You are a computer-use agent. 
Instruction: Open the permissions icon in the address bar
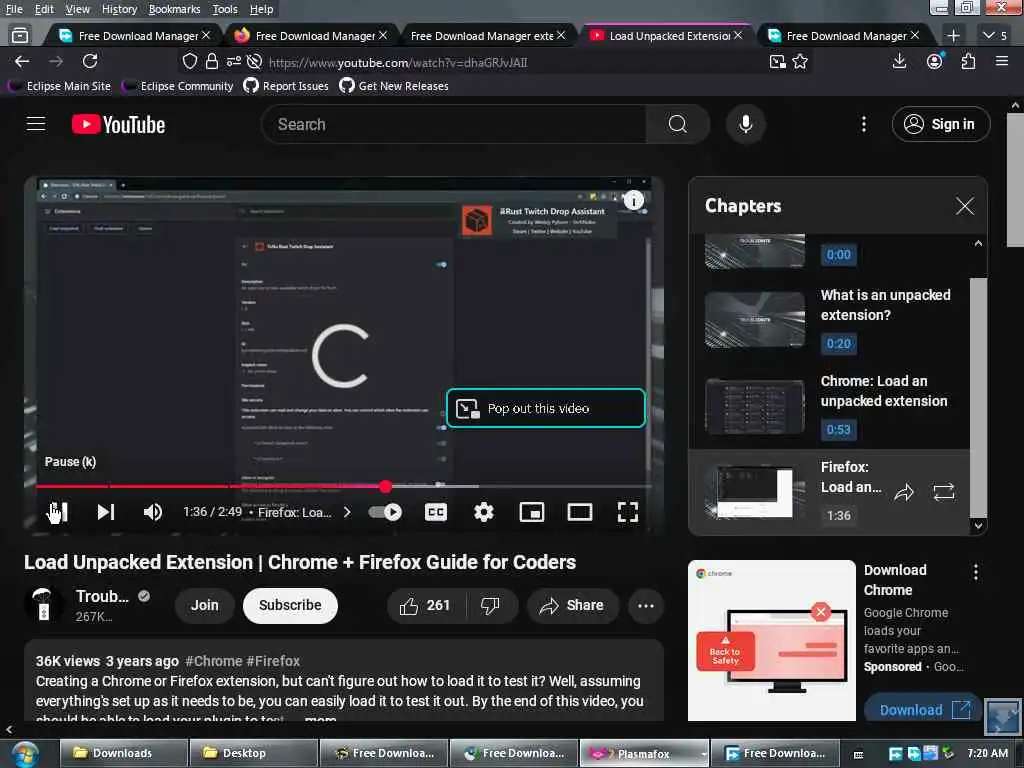click(x=233, y=61)
